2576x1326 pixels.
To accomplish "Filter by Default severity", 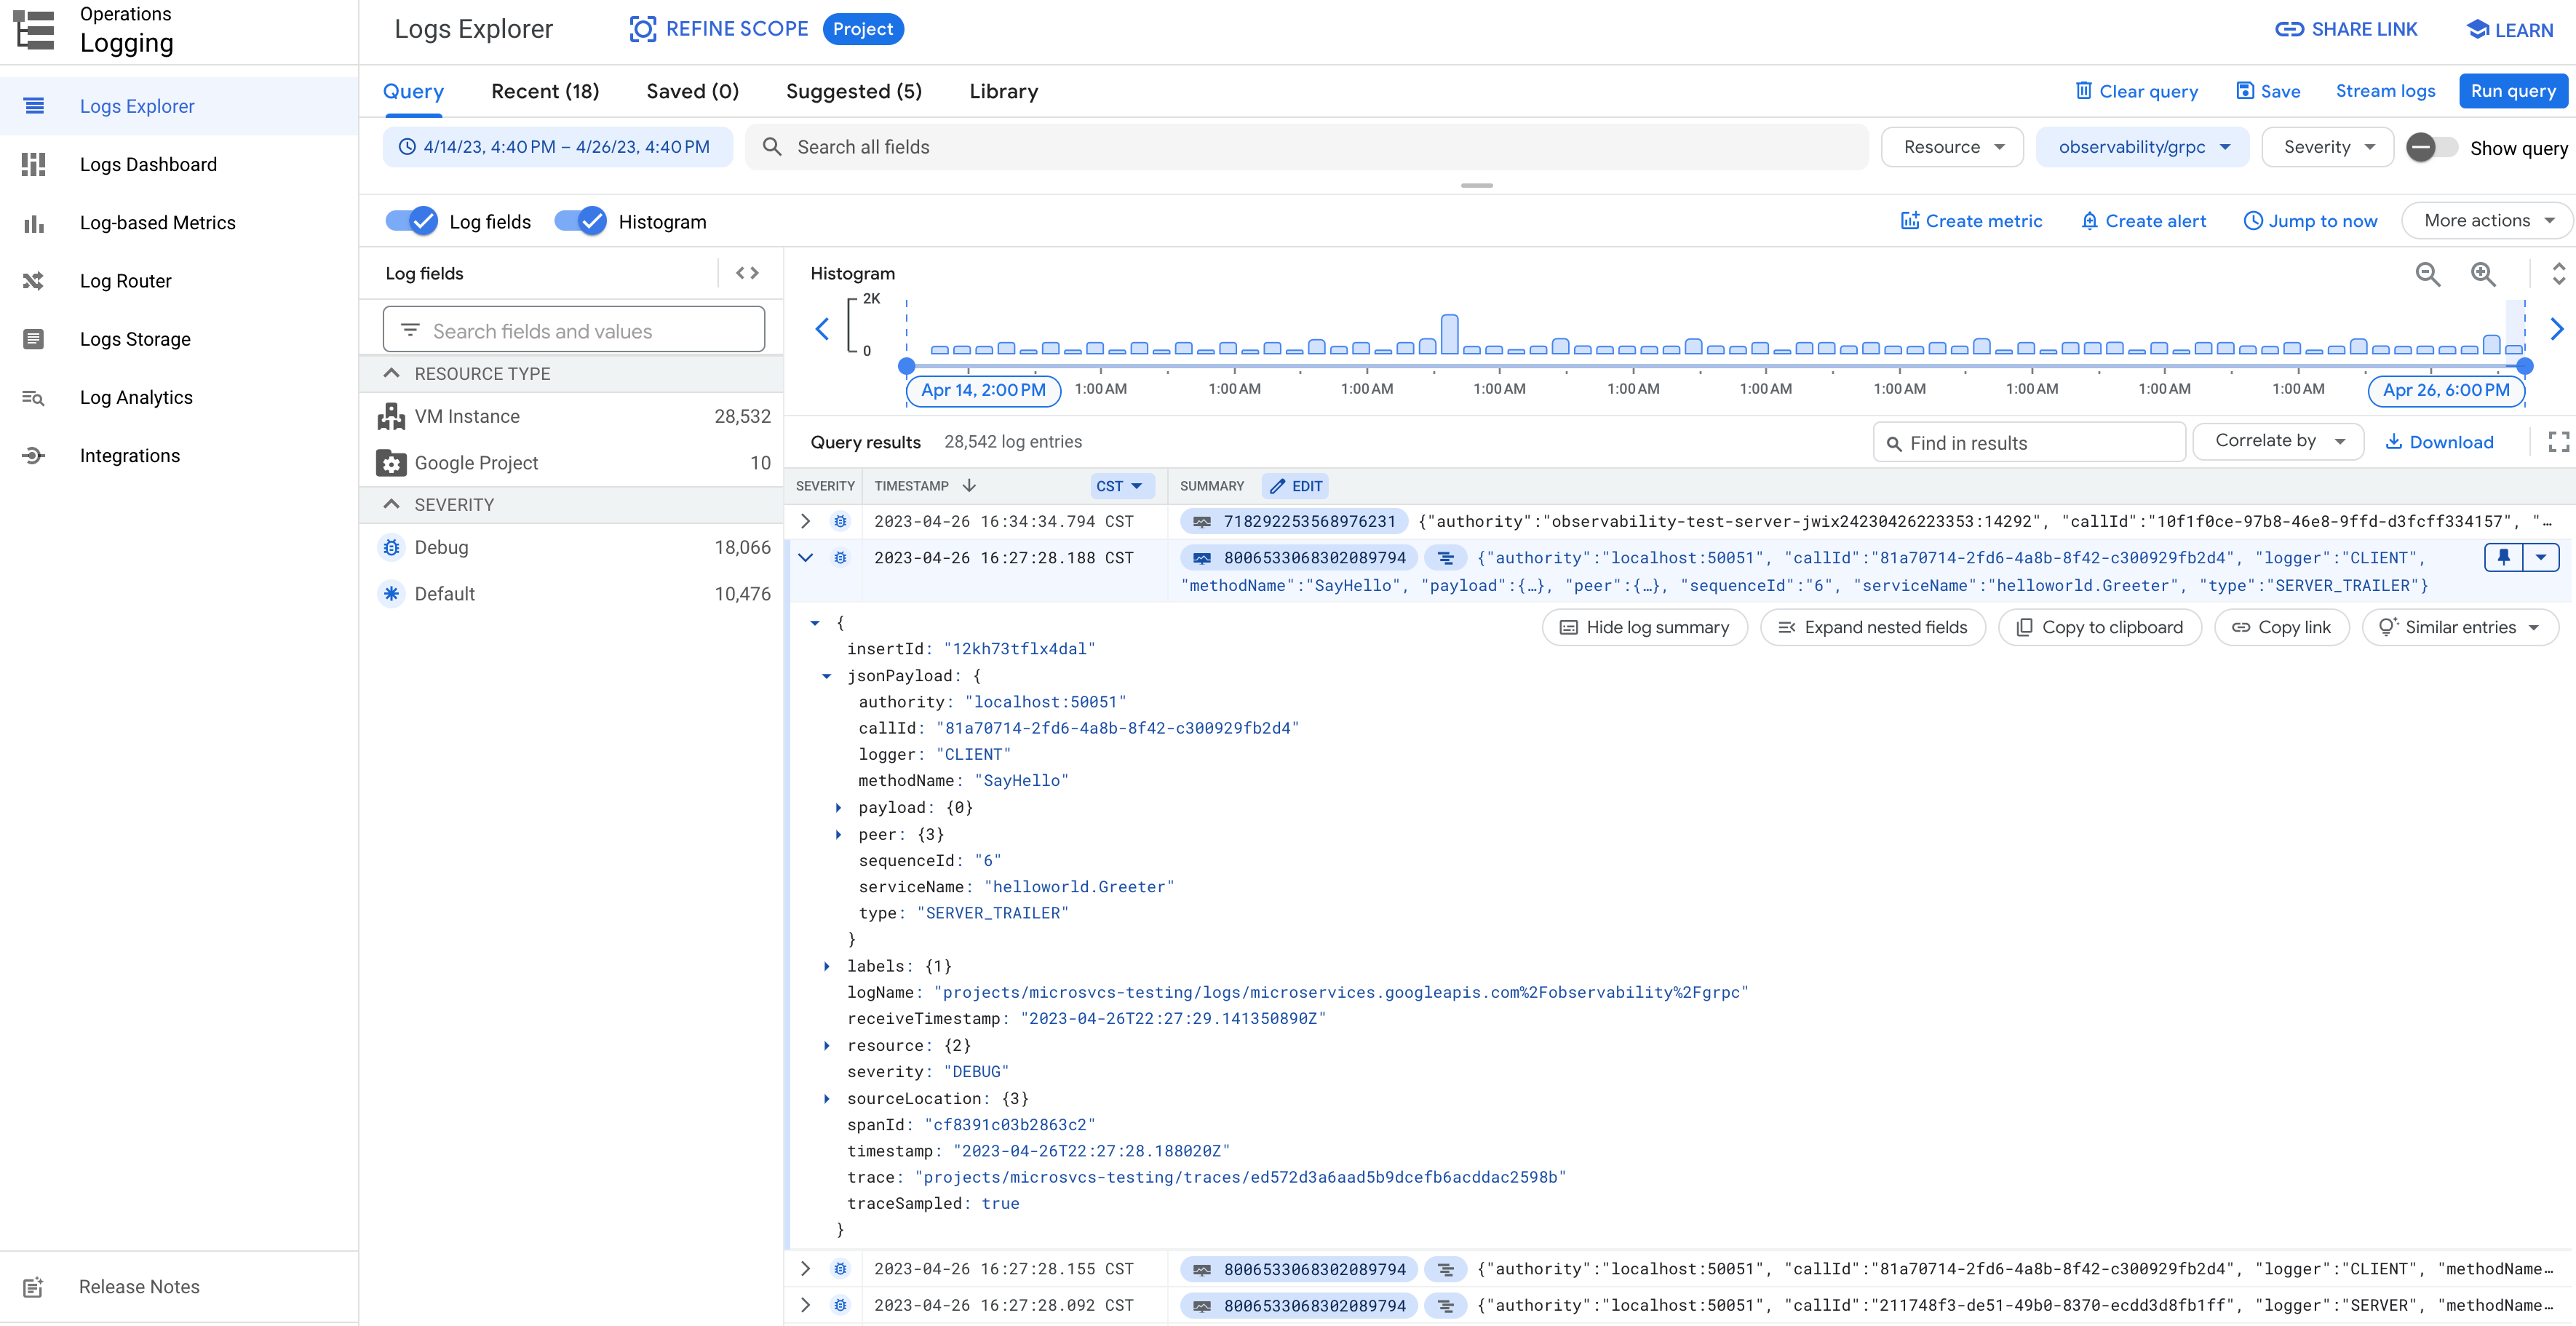I will 572,594.
